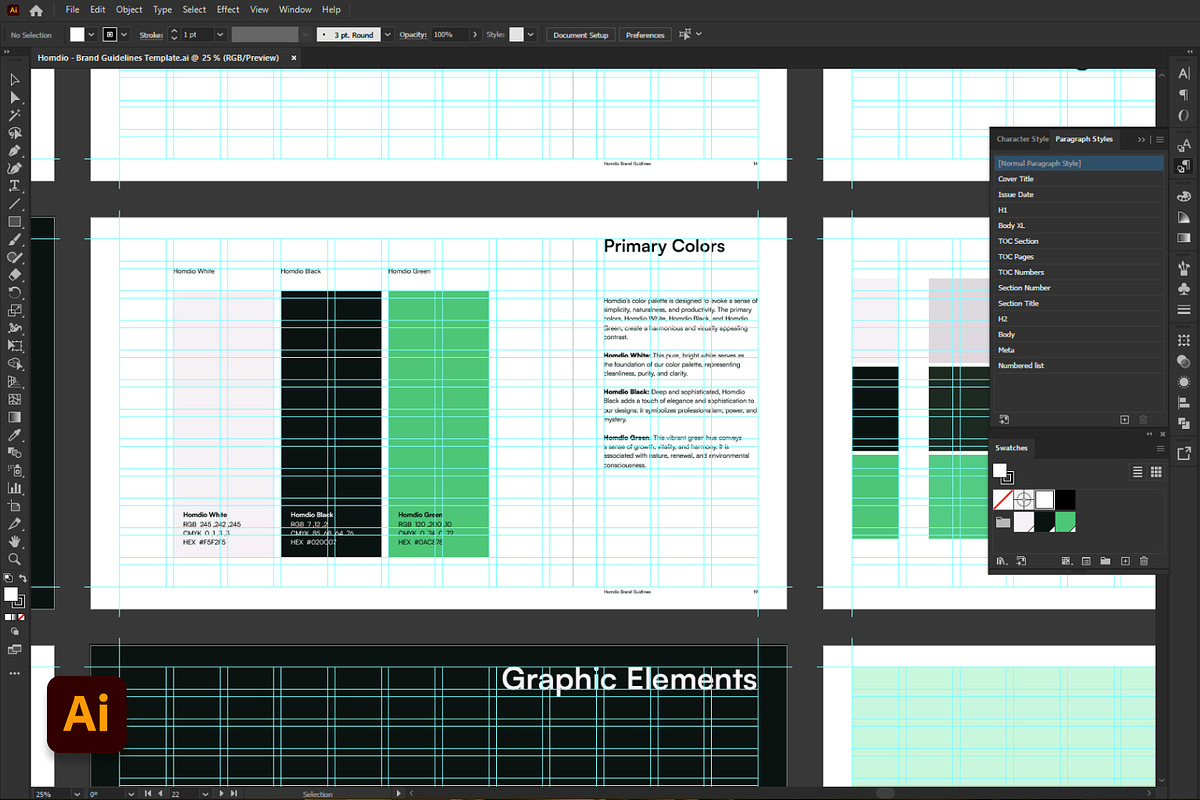Open the File menu
Viewport: 1200px width, 800px height.
pyautogui.click(x=72, y=10)
